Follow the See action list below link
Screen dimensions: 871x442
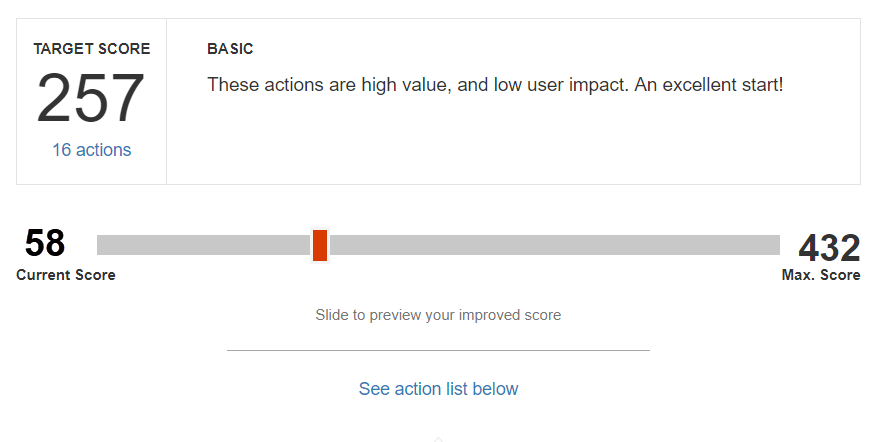438,389
